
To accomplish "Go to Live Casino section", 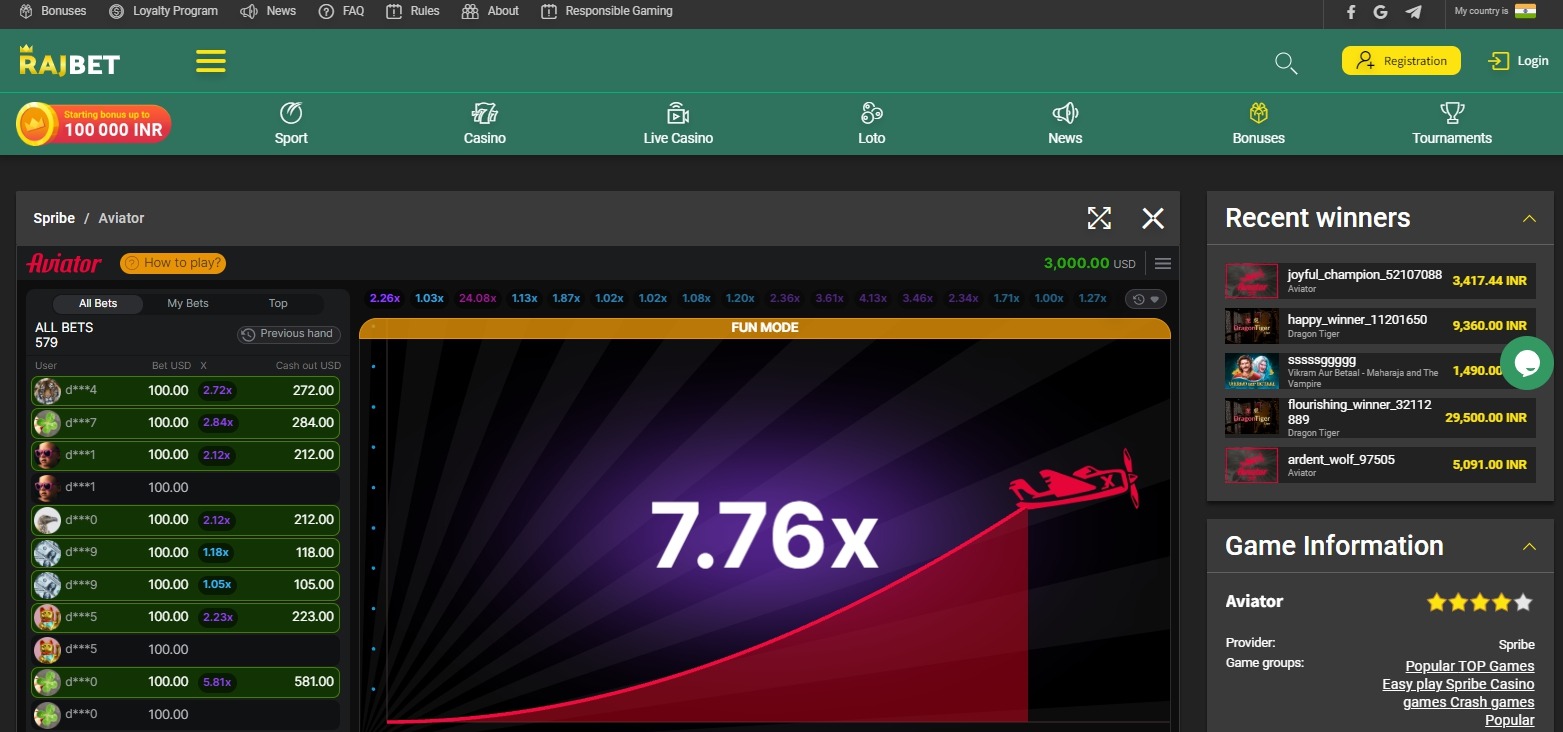I will click(678, 124).
